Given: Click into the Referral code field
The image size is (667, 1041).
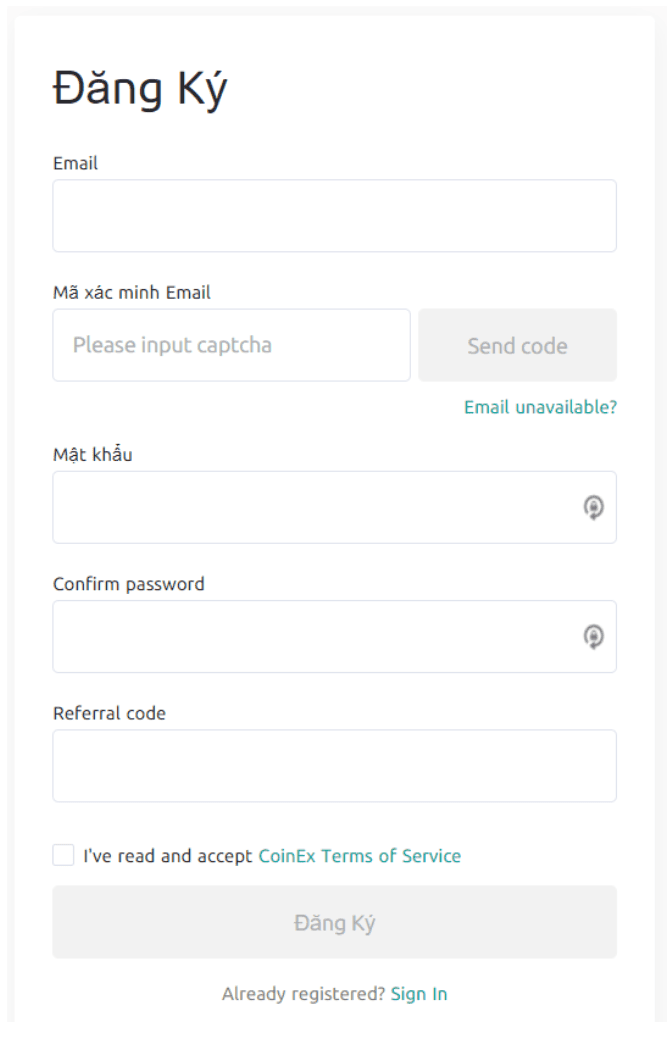Looking at the screenshot, I should coord(334,766).
